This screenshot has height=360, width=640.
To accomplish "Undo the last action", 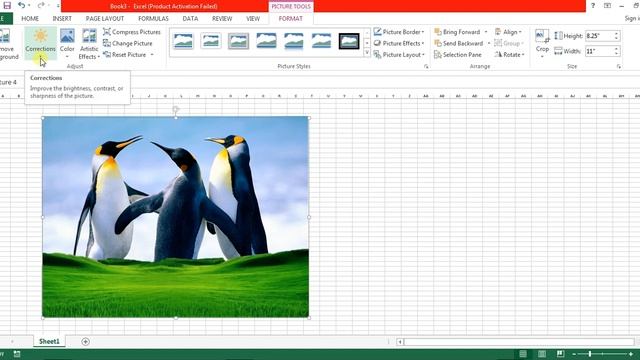I will coord(21,6).
